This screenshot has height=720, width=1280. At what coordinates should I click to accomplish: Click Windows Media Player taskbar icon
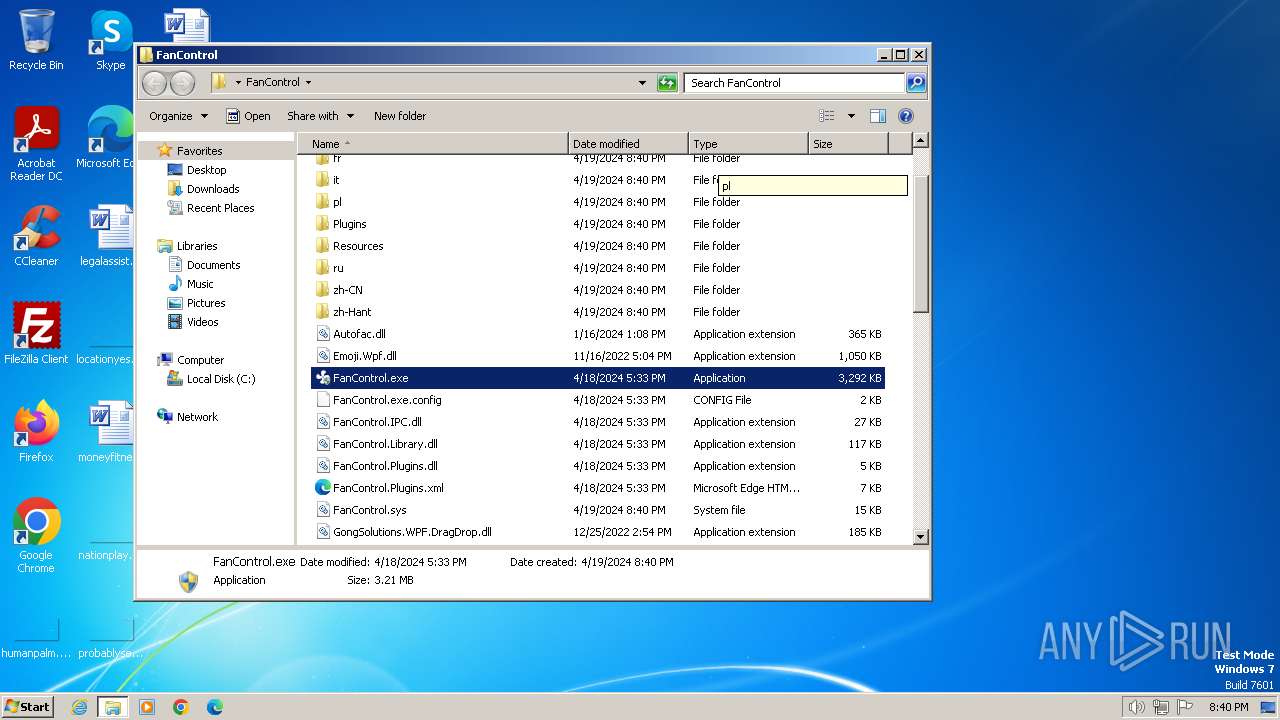click(147, 707)
